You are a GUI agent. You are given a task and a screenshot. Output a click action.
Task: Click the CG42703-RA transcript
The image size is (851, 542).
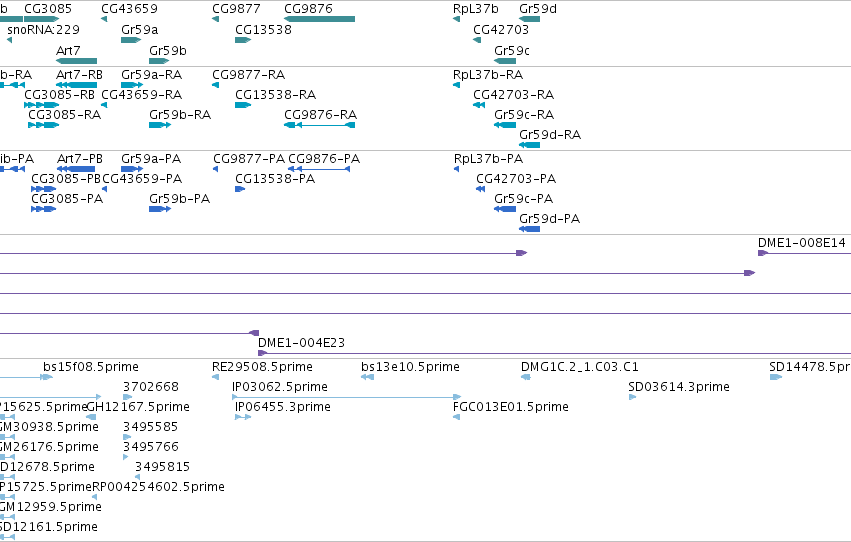479,105
